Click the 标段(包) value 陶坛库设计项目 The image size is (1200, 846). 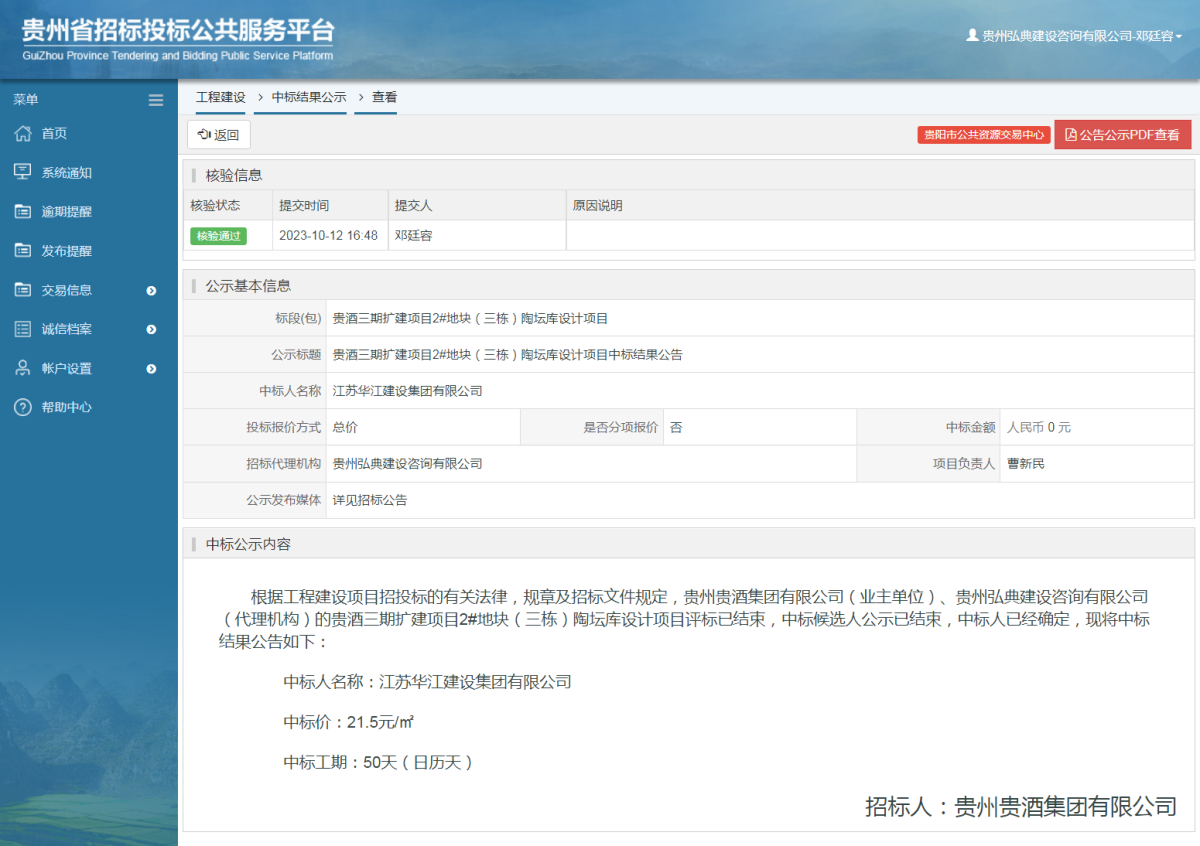click(x=470, y=318)
